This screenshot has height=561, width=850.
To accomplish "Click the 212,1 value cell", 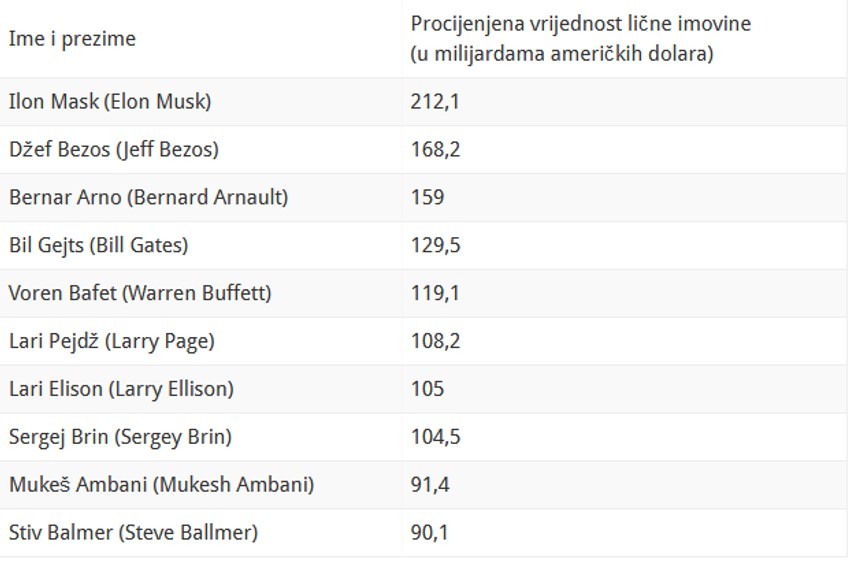I will pyautogui.click(x=435, y=101).
